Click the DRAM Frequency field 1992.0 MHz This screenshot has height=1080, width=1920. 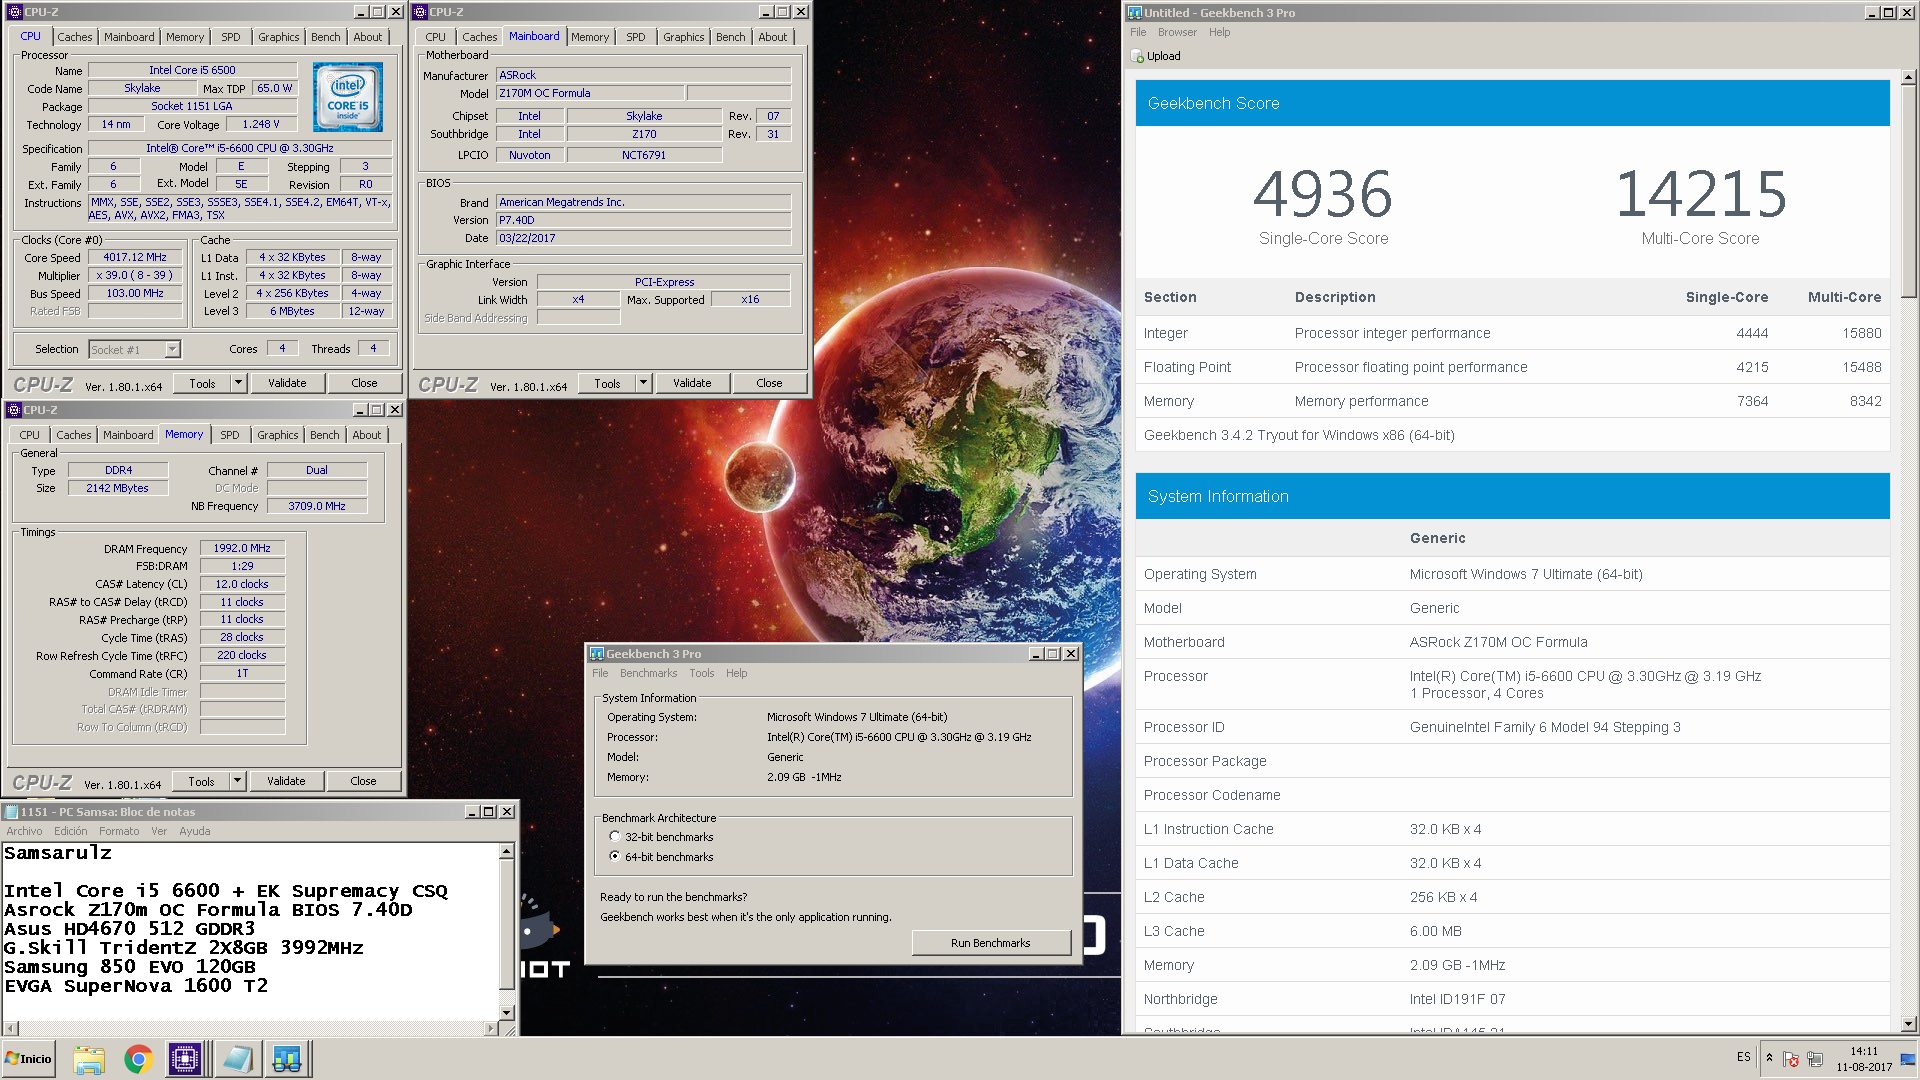pyautogui.click(x=242, y=548)
